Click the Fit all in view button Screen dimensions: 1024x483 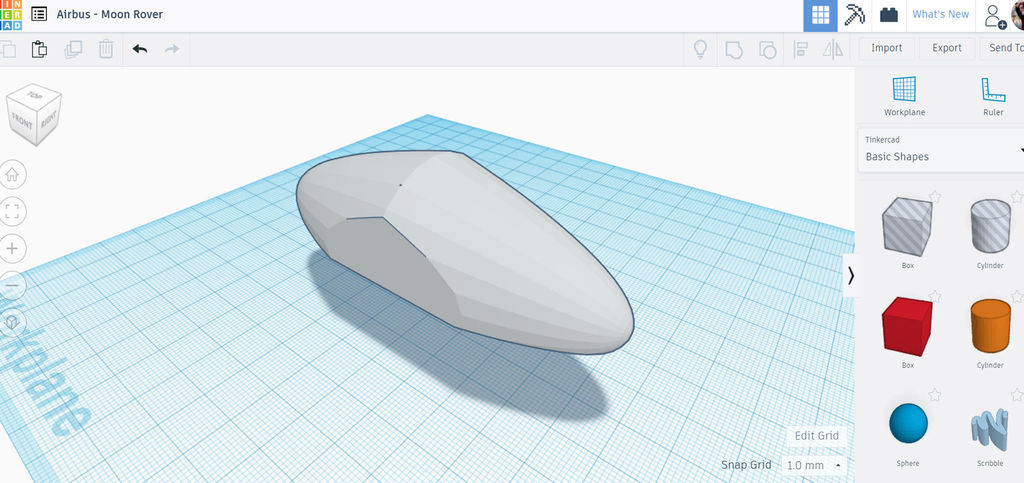(12, 211)
